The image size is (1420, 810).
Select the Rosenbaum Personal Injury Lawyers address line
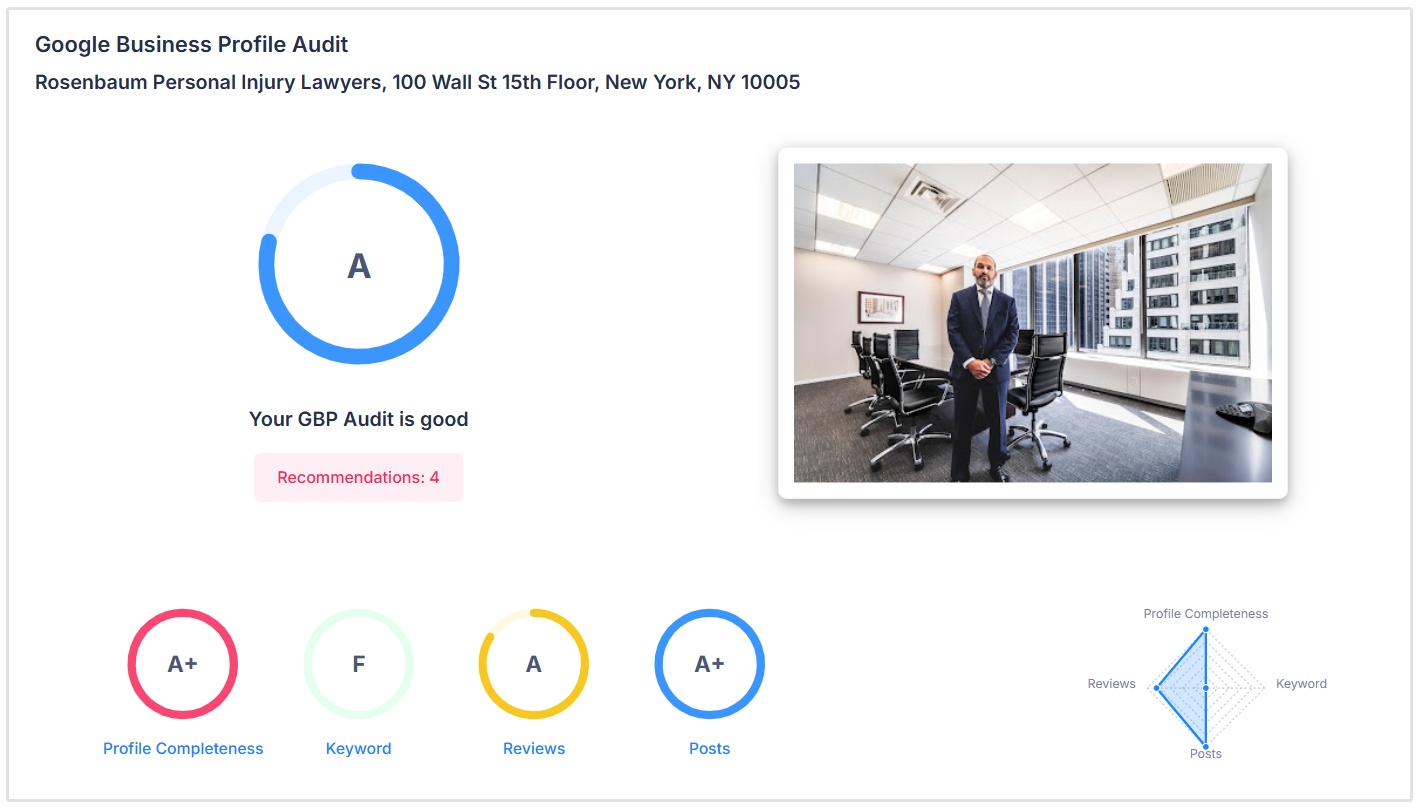pyautogui.click(x=418, y=82)
